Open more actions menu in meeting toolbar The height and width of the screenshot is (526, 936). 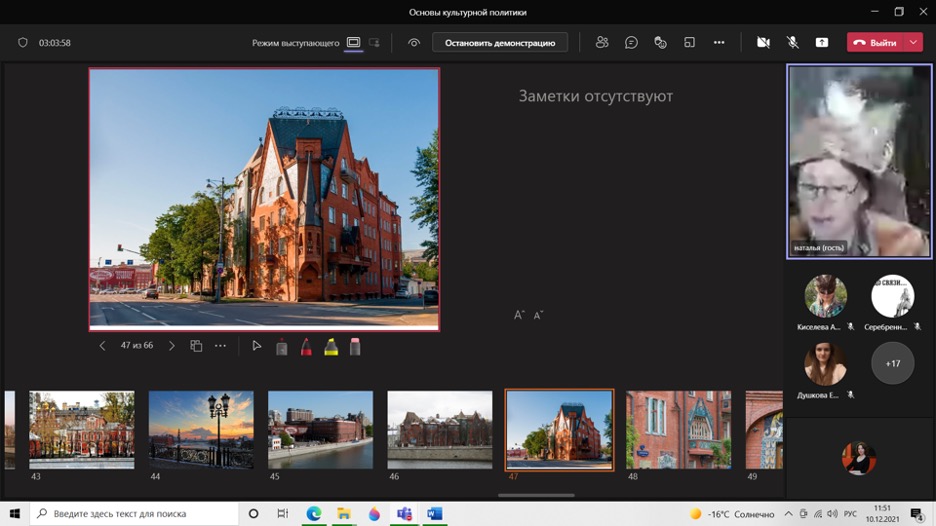(719, 43)
